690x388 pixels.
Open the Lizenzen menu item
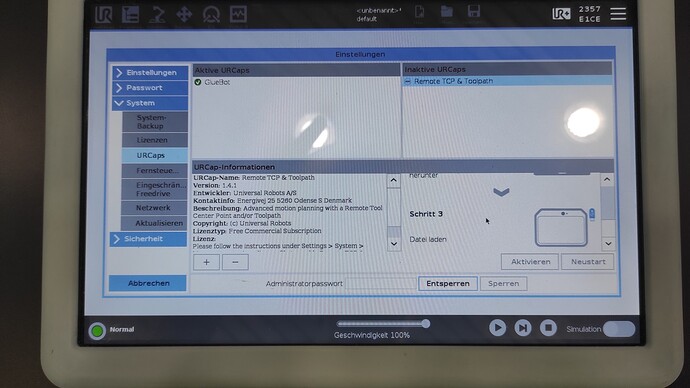[155, 140]
